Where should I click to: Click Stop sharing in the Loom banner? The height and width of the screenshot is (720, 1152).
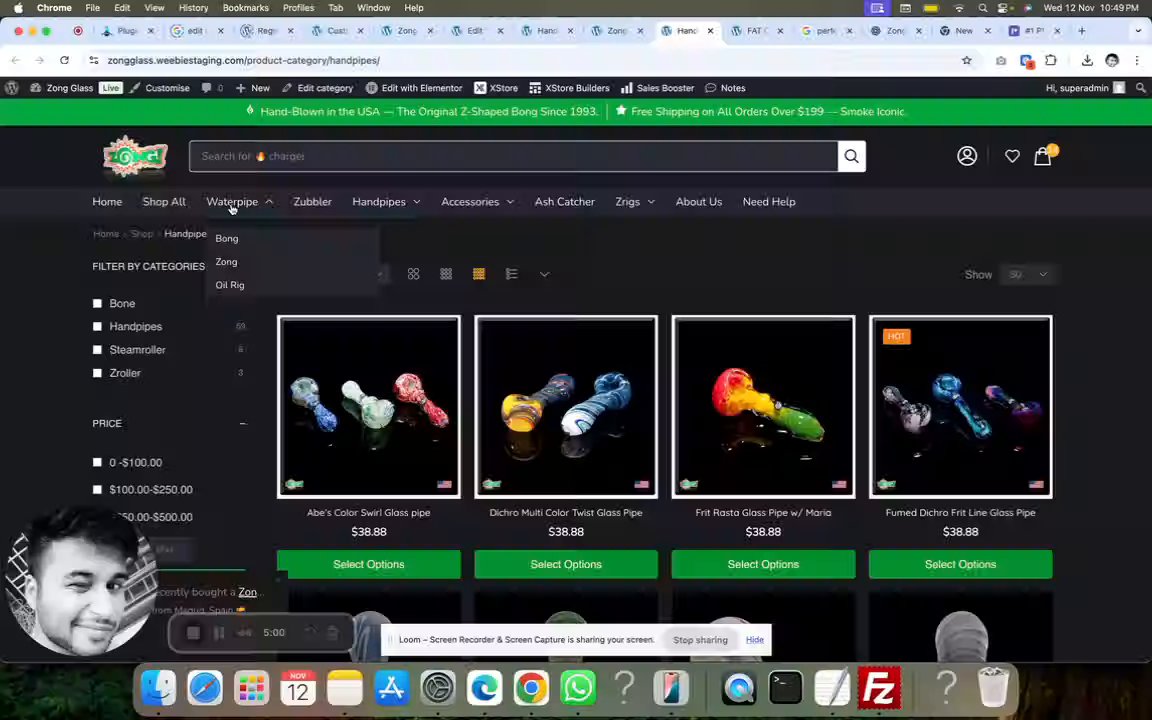[700, 640]
